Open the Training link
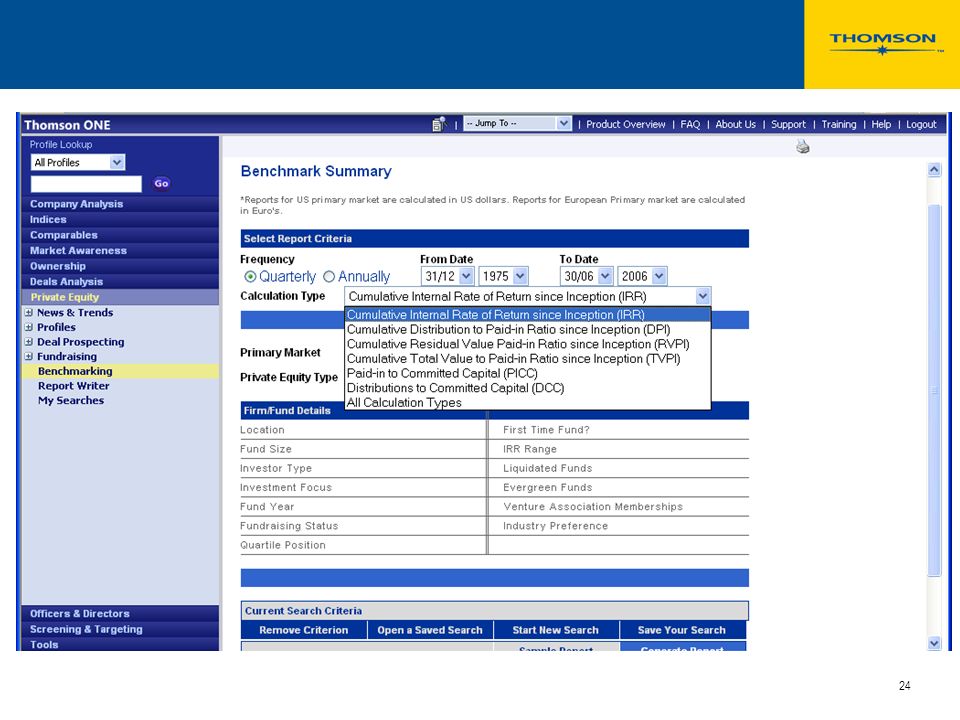 839,124
